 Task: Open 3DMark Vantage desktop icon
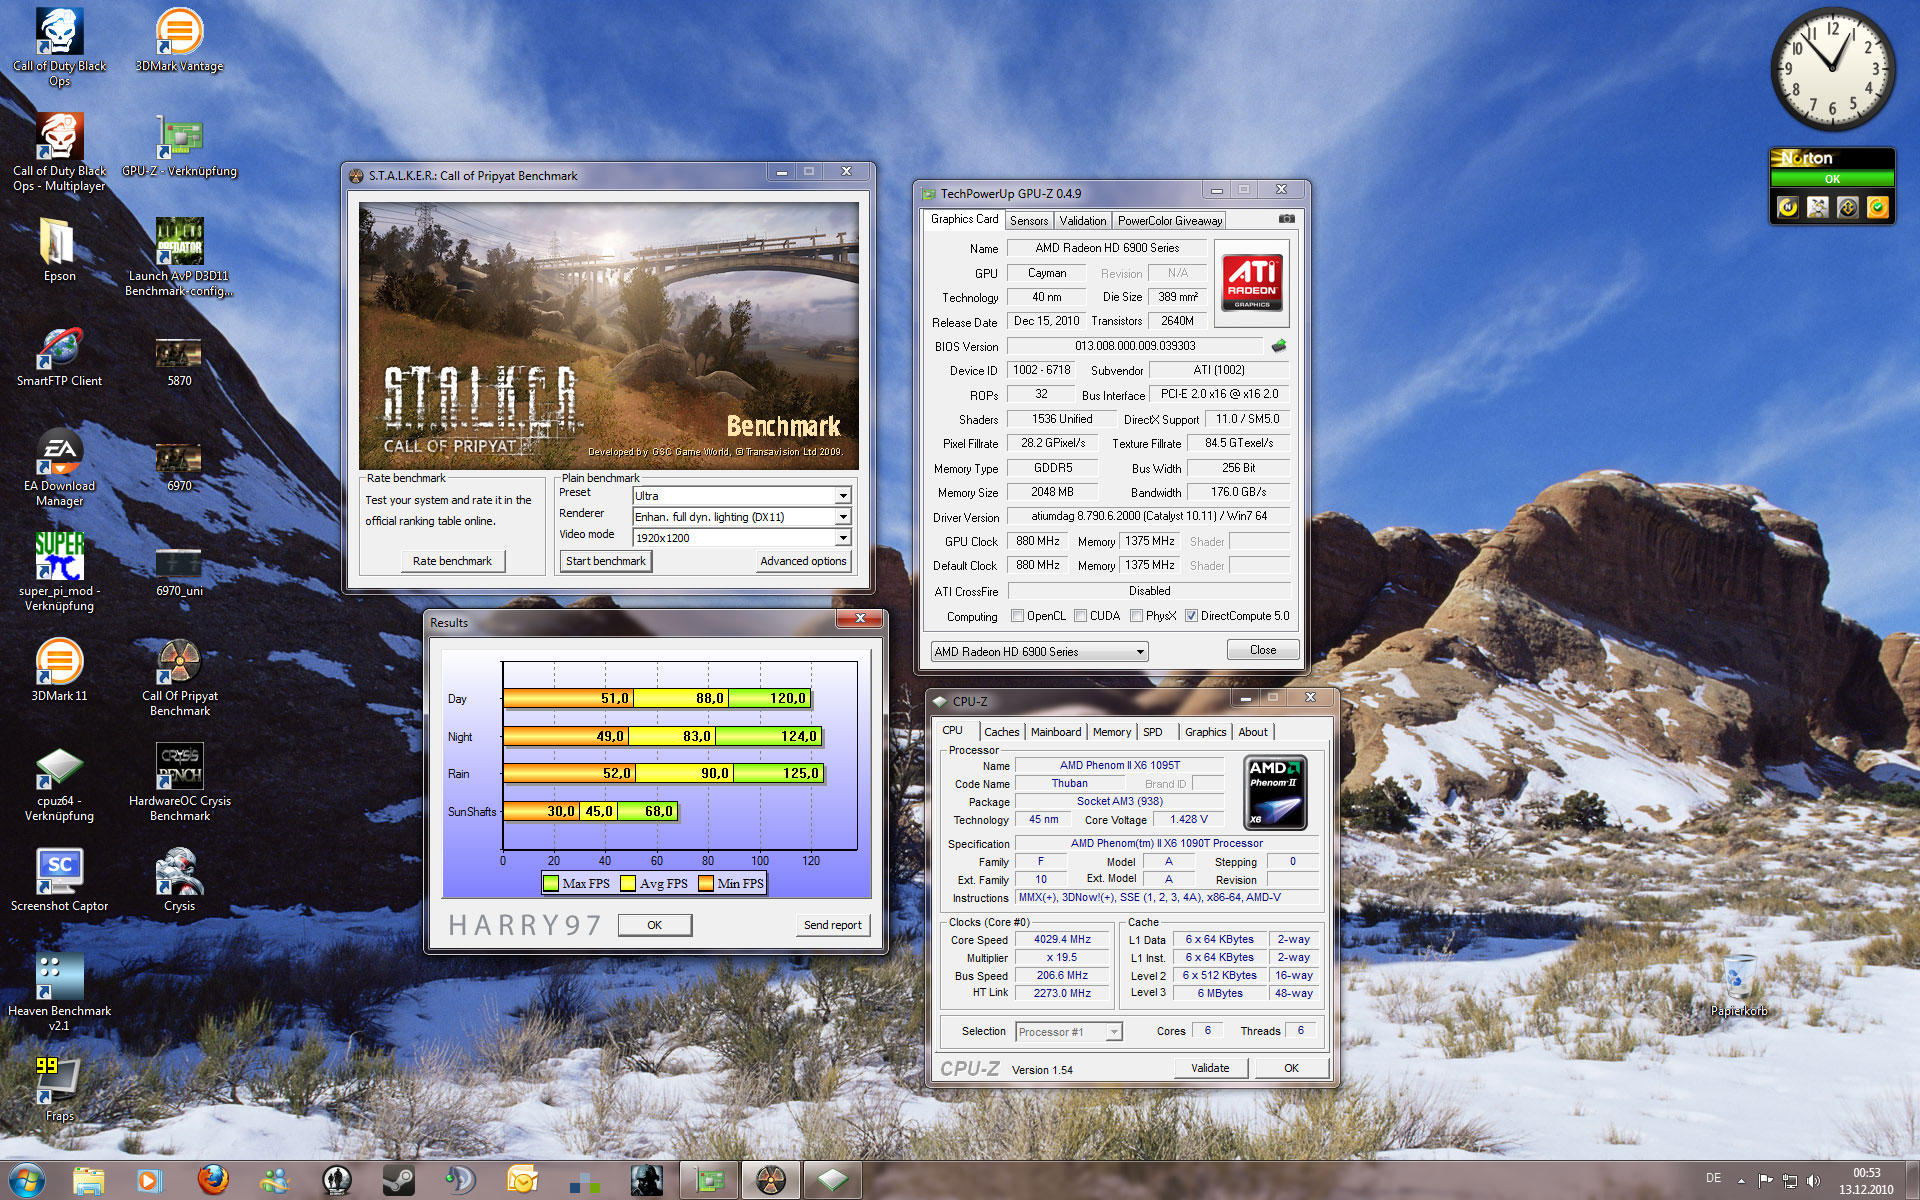(179, 40)
